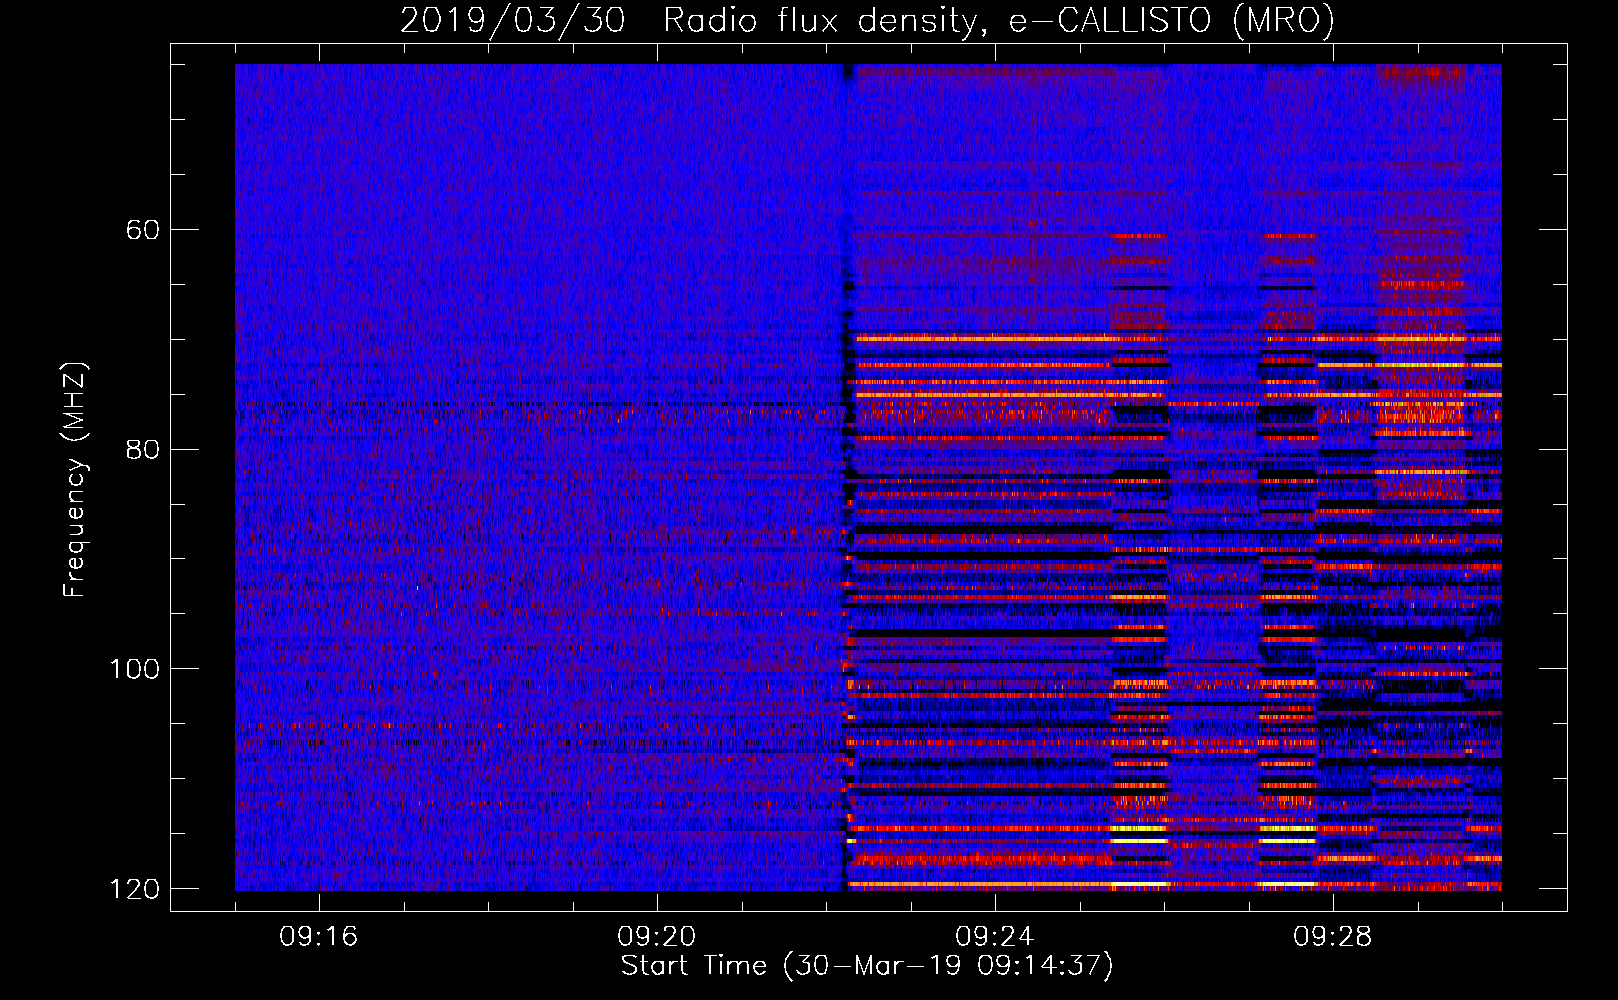This screenshot has height=1000, width=1618.
Task: Click the plot title '2019/03/30 Radio flux density'
Action: click(x=867, y=21)
